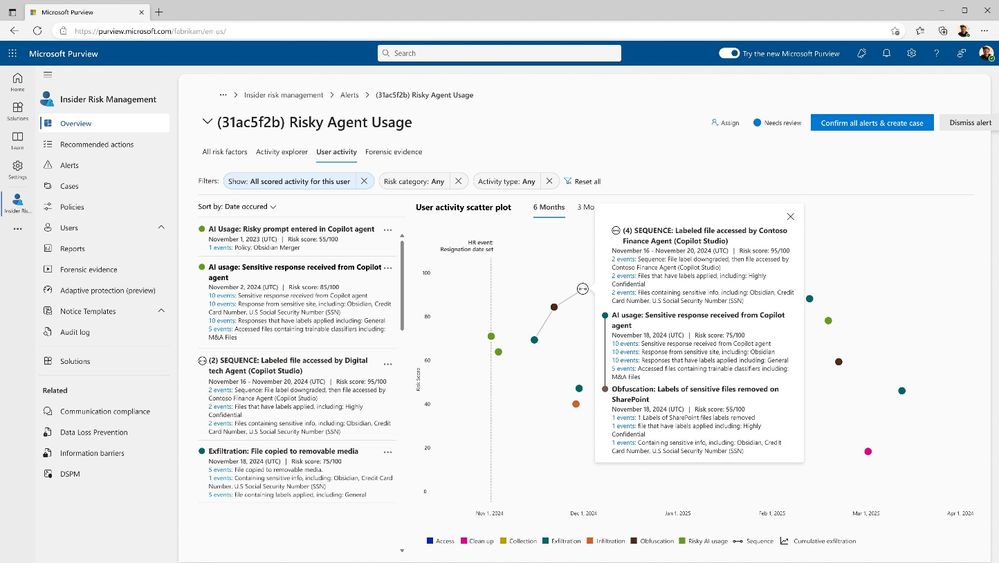Collapse sequence (4) in details popup

point(615,231)
